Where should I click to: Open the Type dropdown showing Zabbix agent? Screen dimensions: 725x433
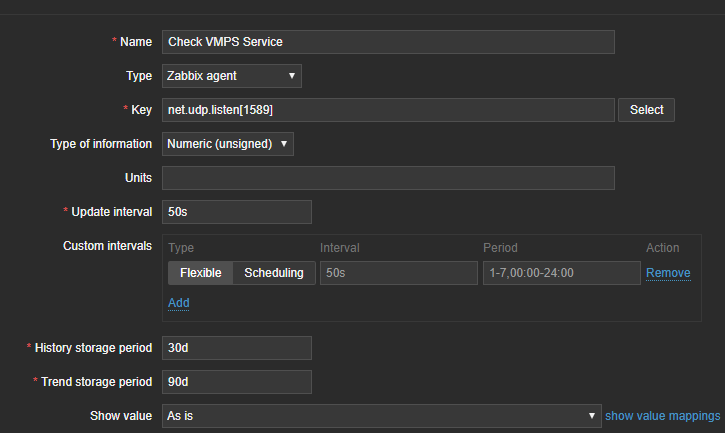[231, 75]
